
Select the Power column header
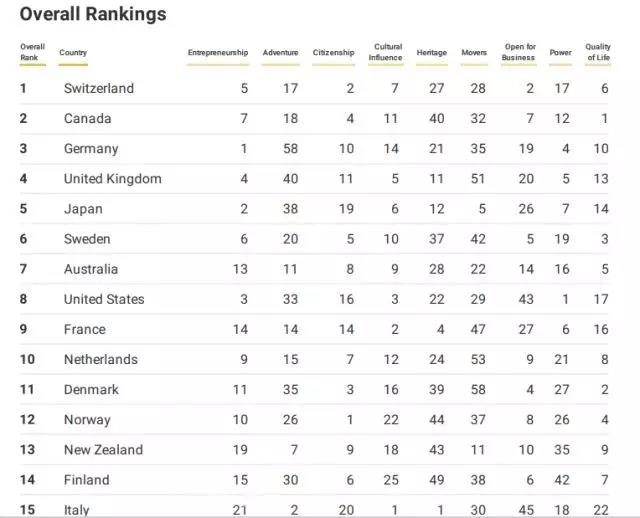pyautogui.click(x=561, y=53)
